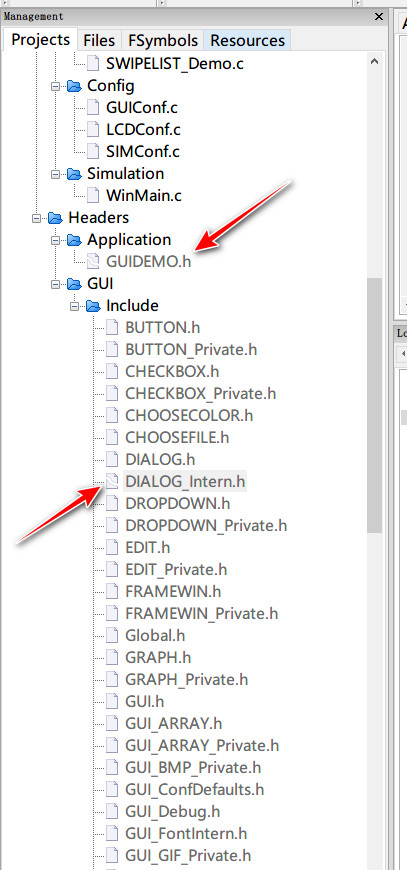Click the Include folder icon
Screen dimensions: 407x870
coord(93,306)
